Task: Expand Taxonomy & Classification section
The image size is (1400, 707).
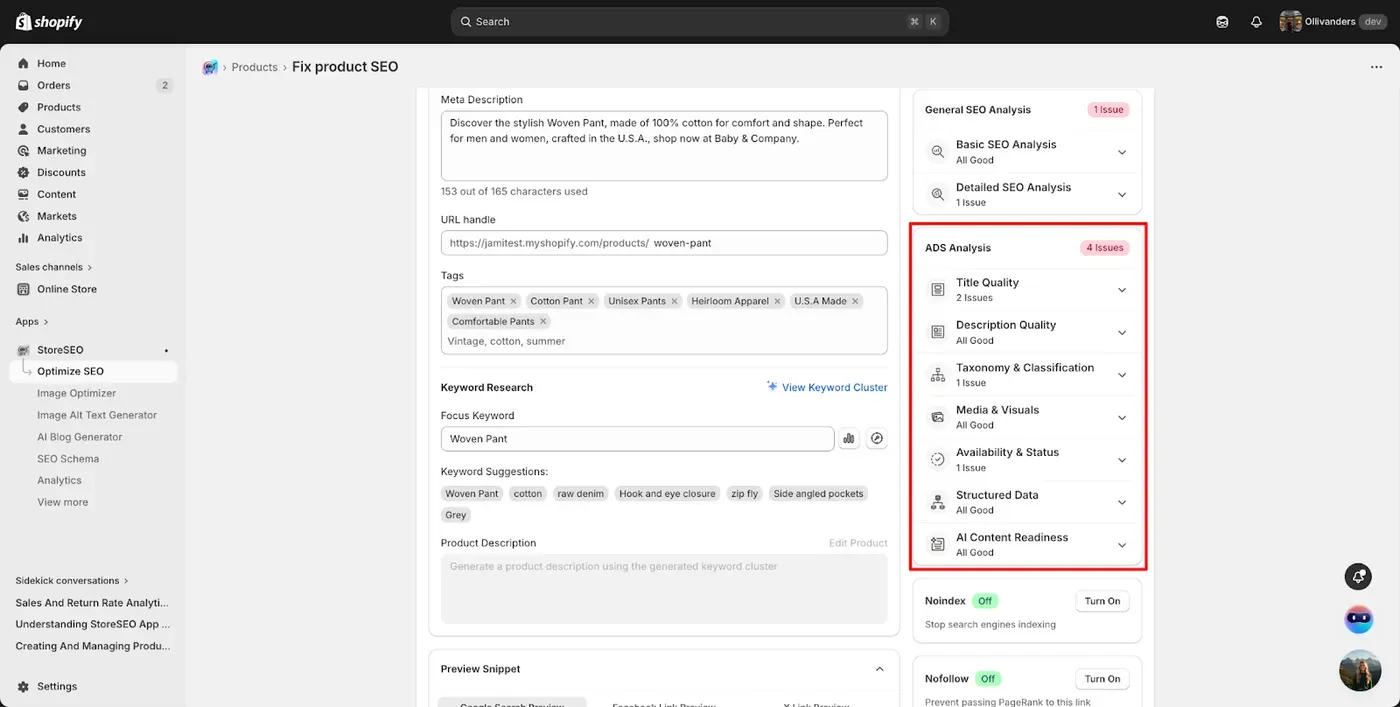Action: [x=1028, y=375]
